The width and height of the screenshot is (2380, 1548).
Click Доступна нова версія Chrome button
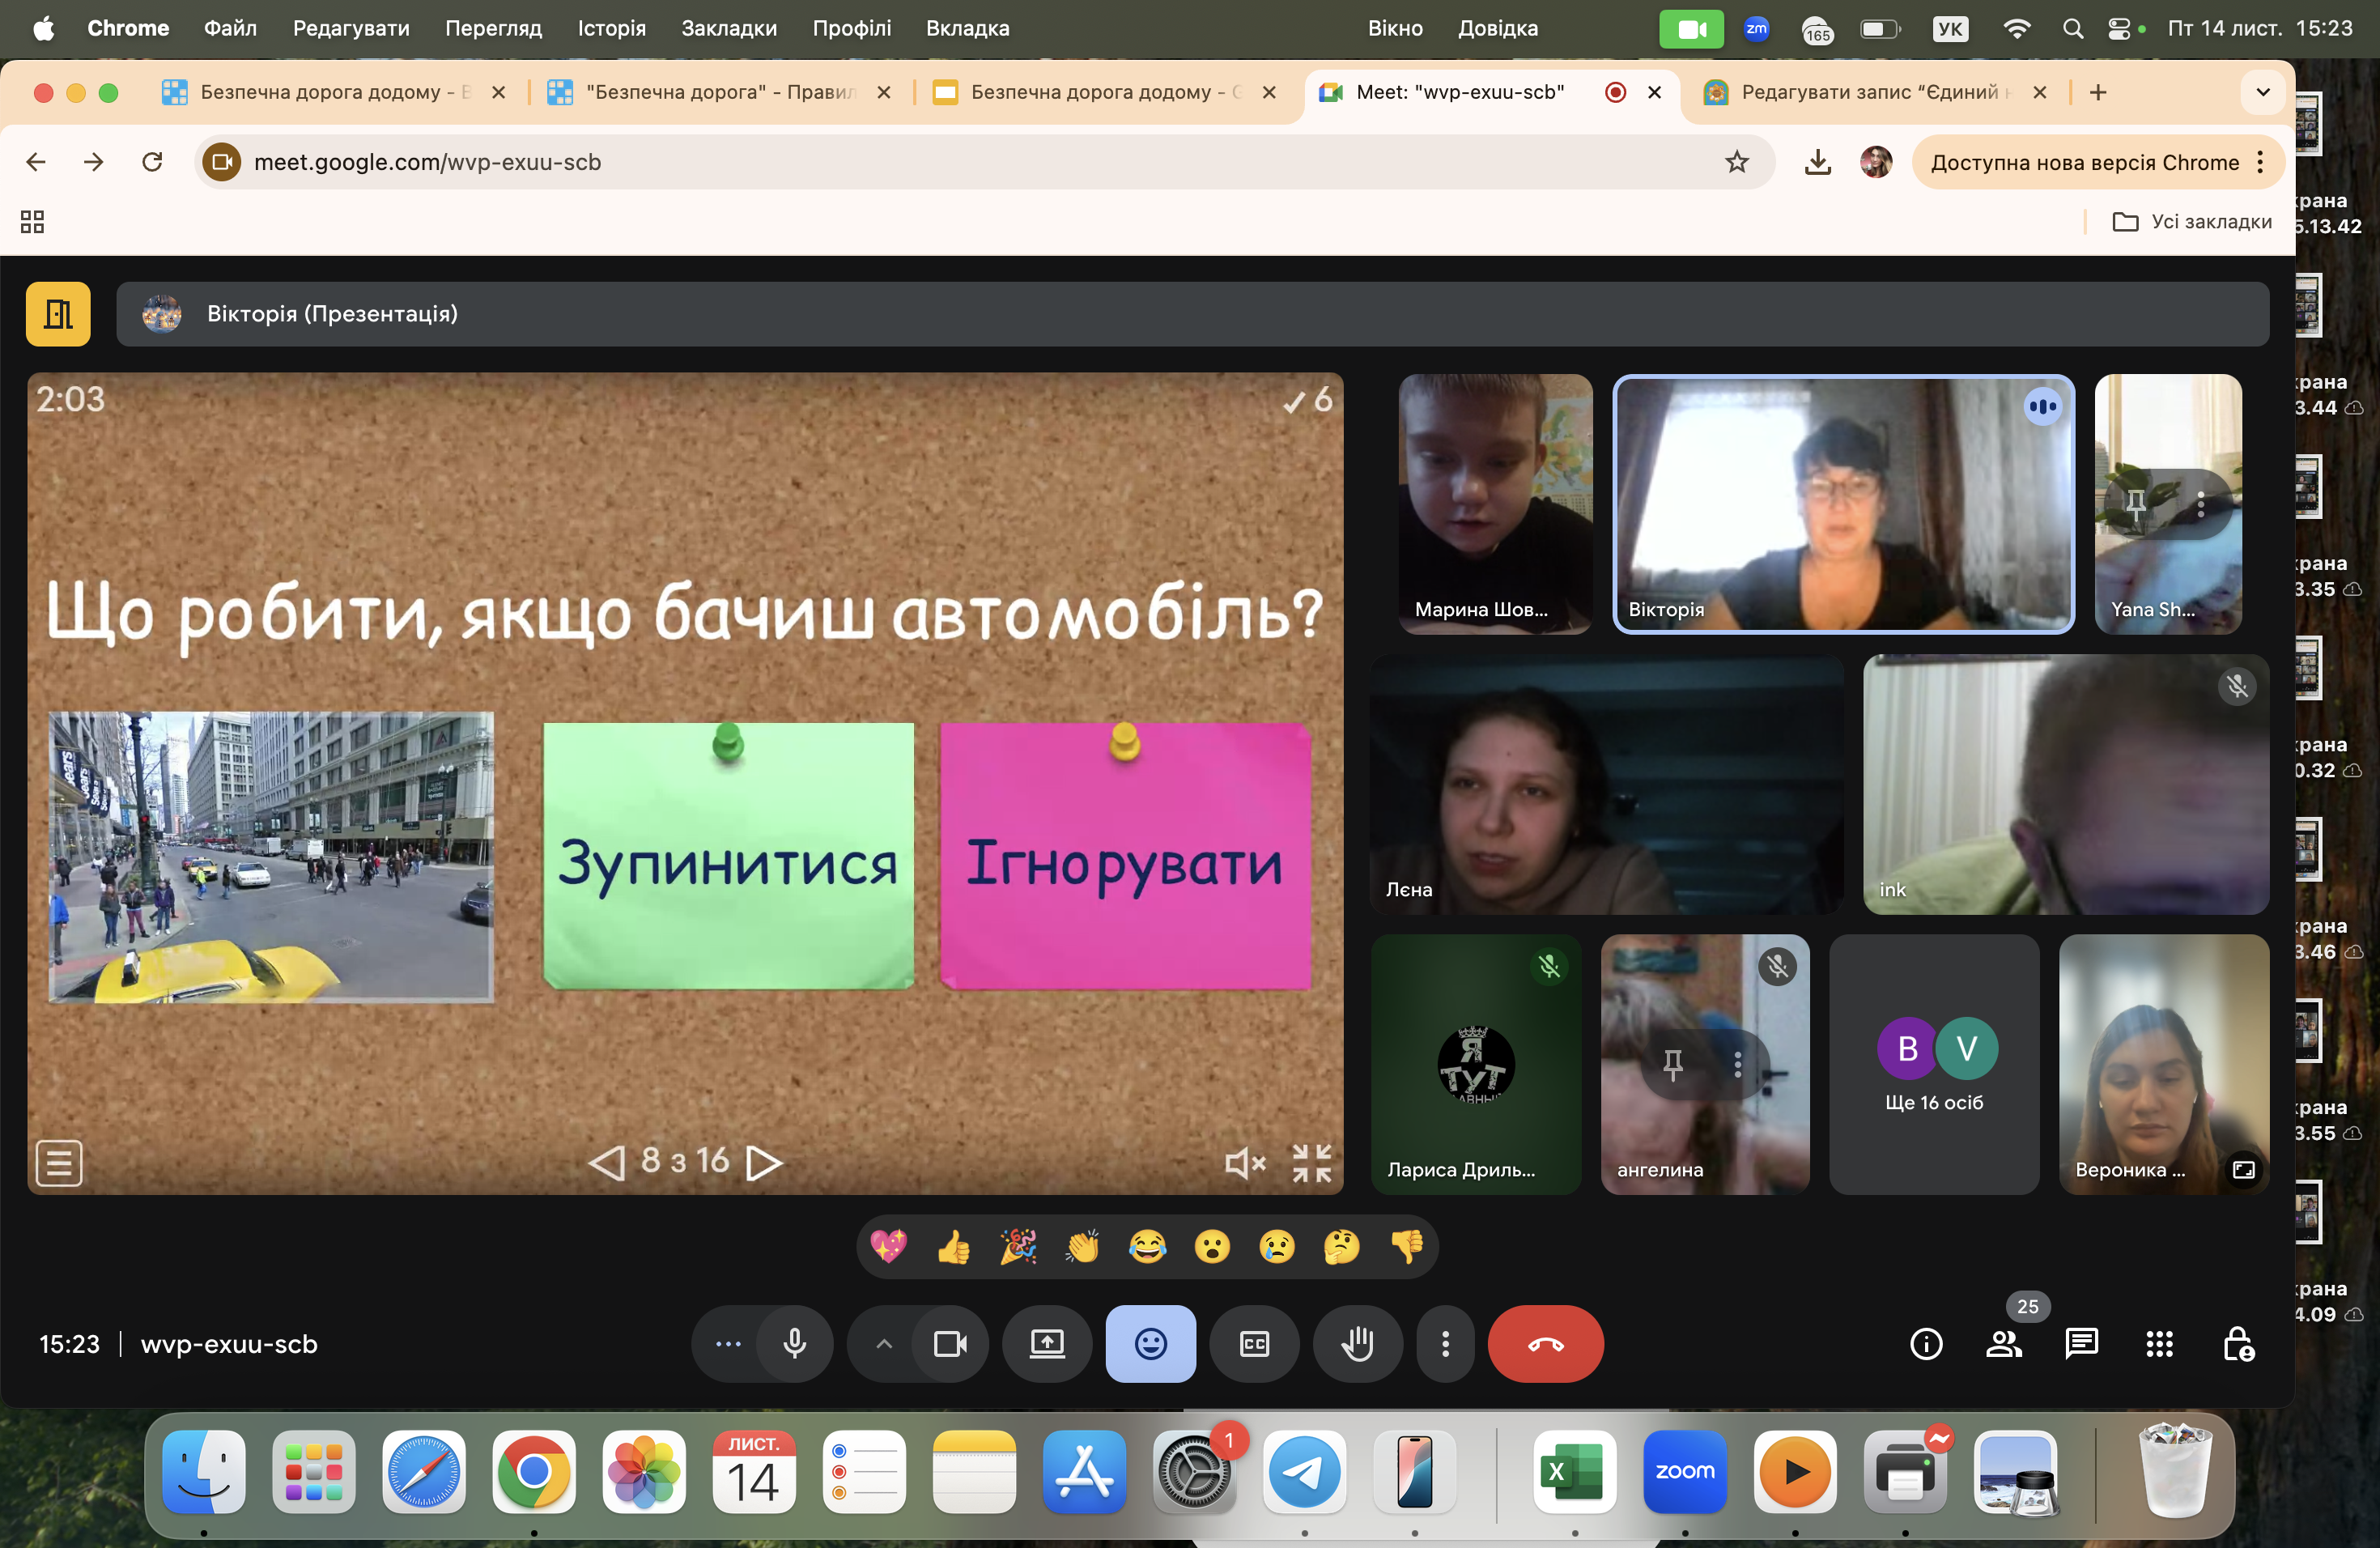coord(2084,162)
